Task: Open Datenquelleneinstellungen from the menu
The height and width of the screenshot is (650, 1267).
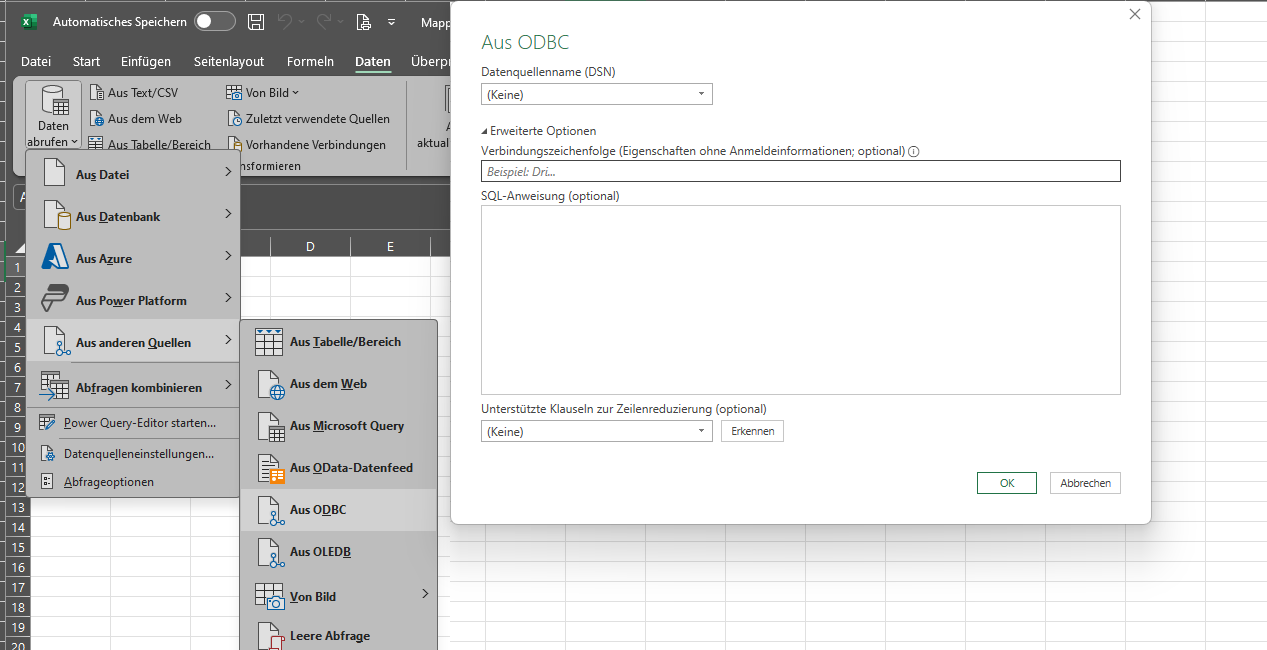Action: (133, 453)
